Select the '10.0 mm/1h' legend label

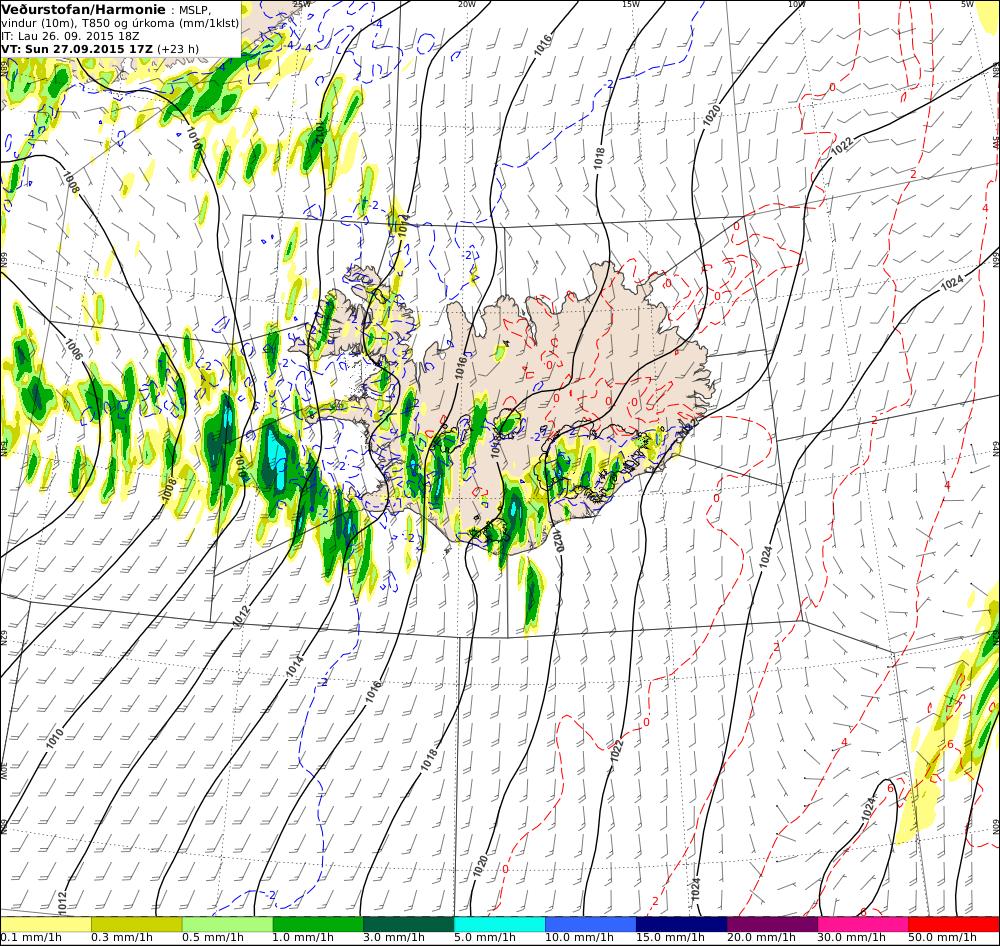tap(579, 938)
